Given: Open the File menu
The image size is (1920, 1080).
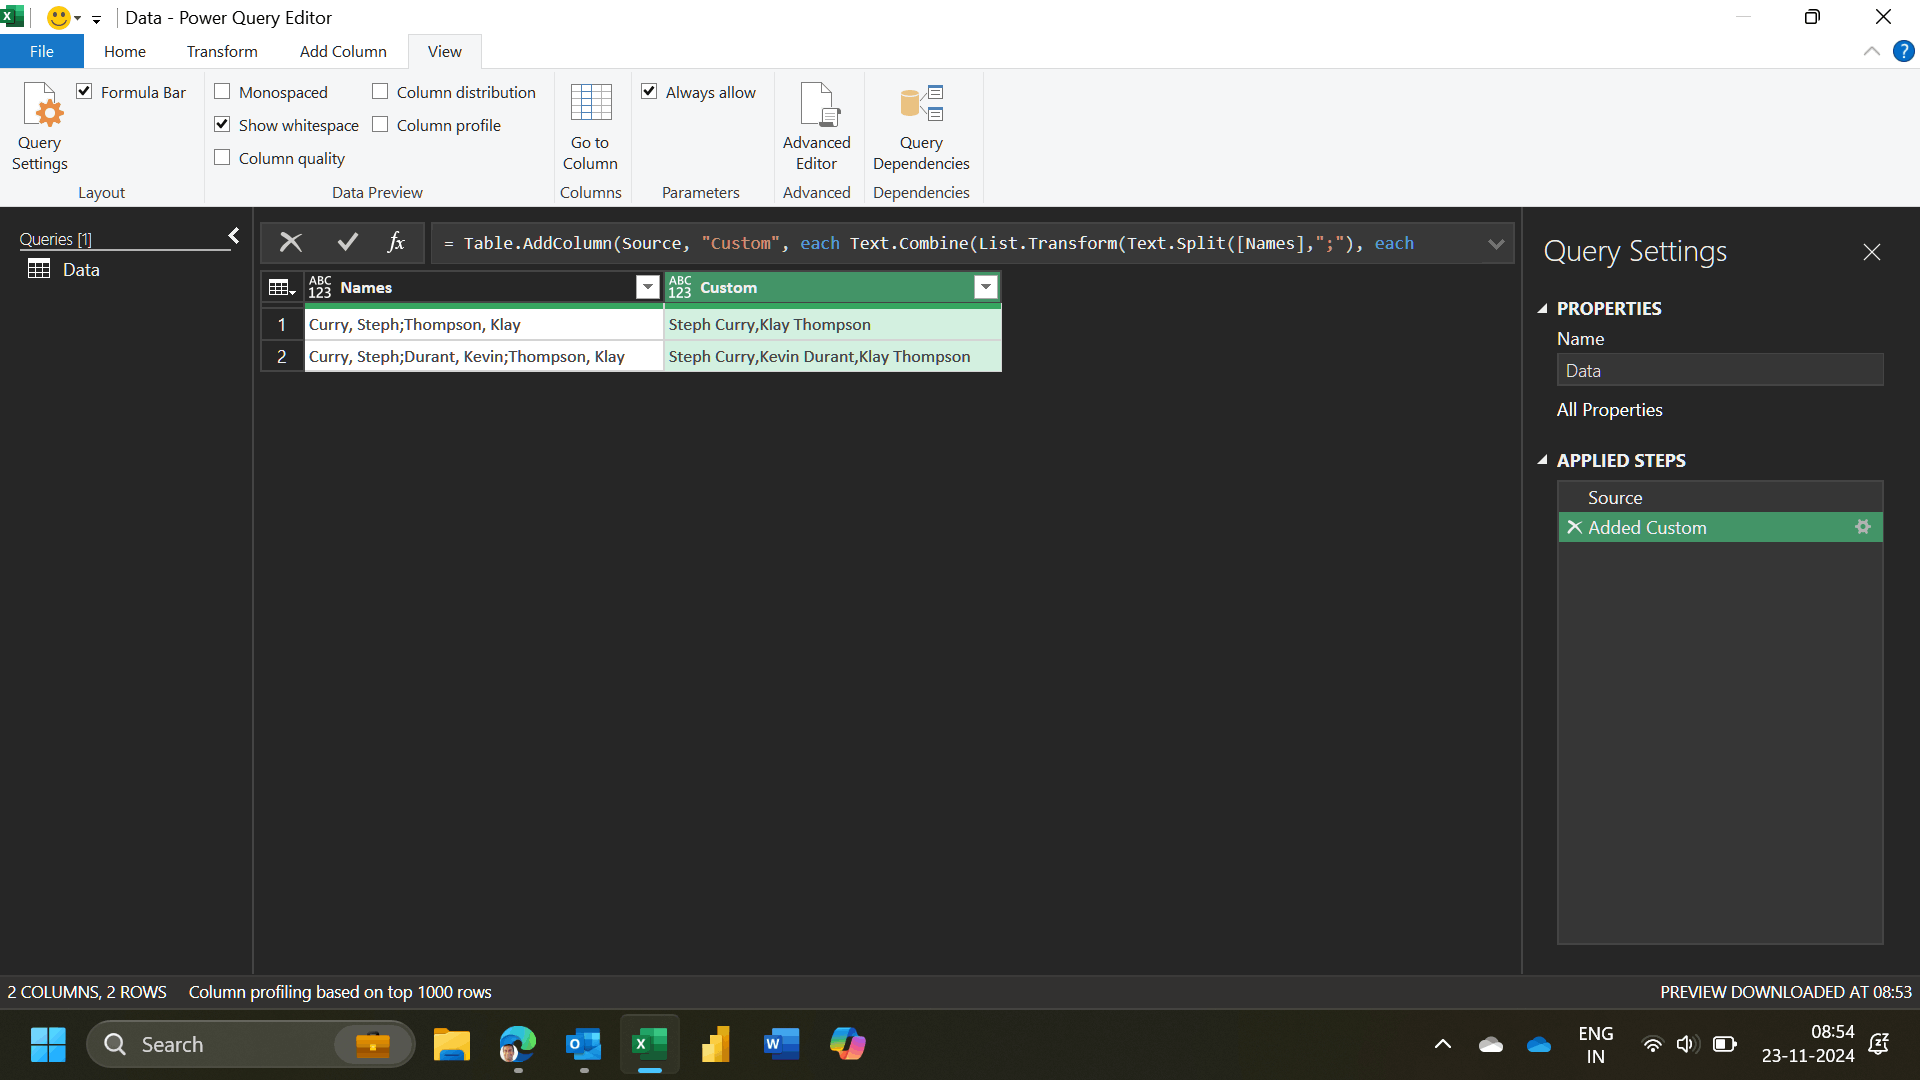Looking at the screenshot, I should 42,51.
